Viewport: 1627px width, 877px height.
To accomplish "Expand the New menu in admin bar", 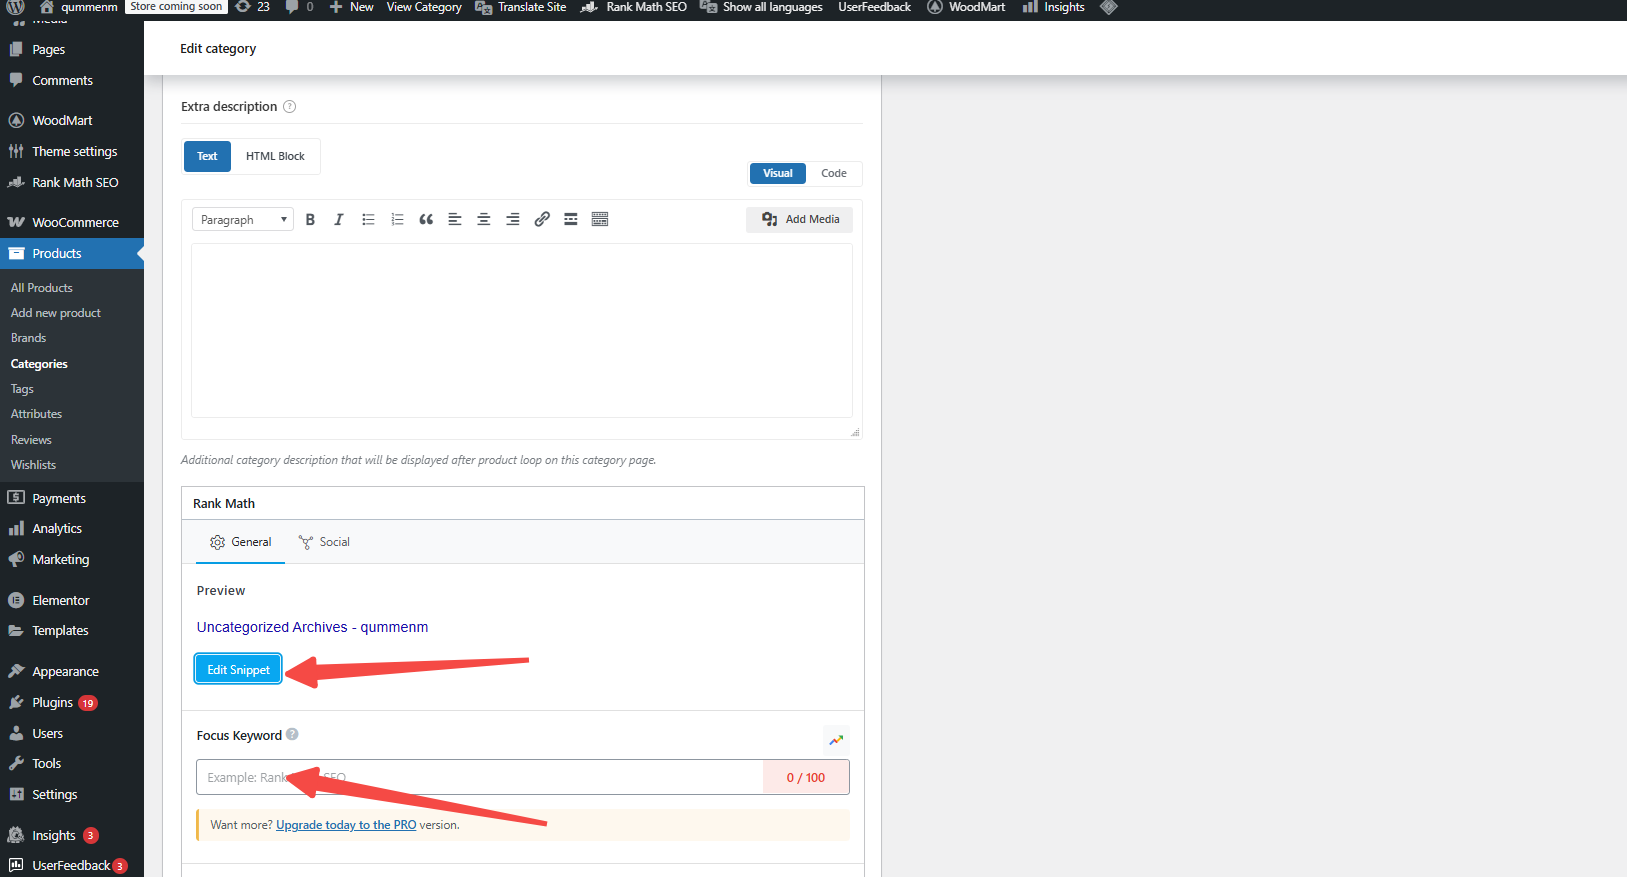I will 352,7.
